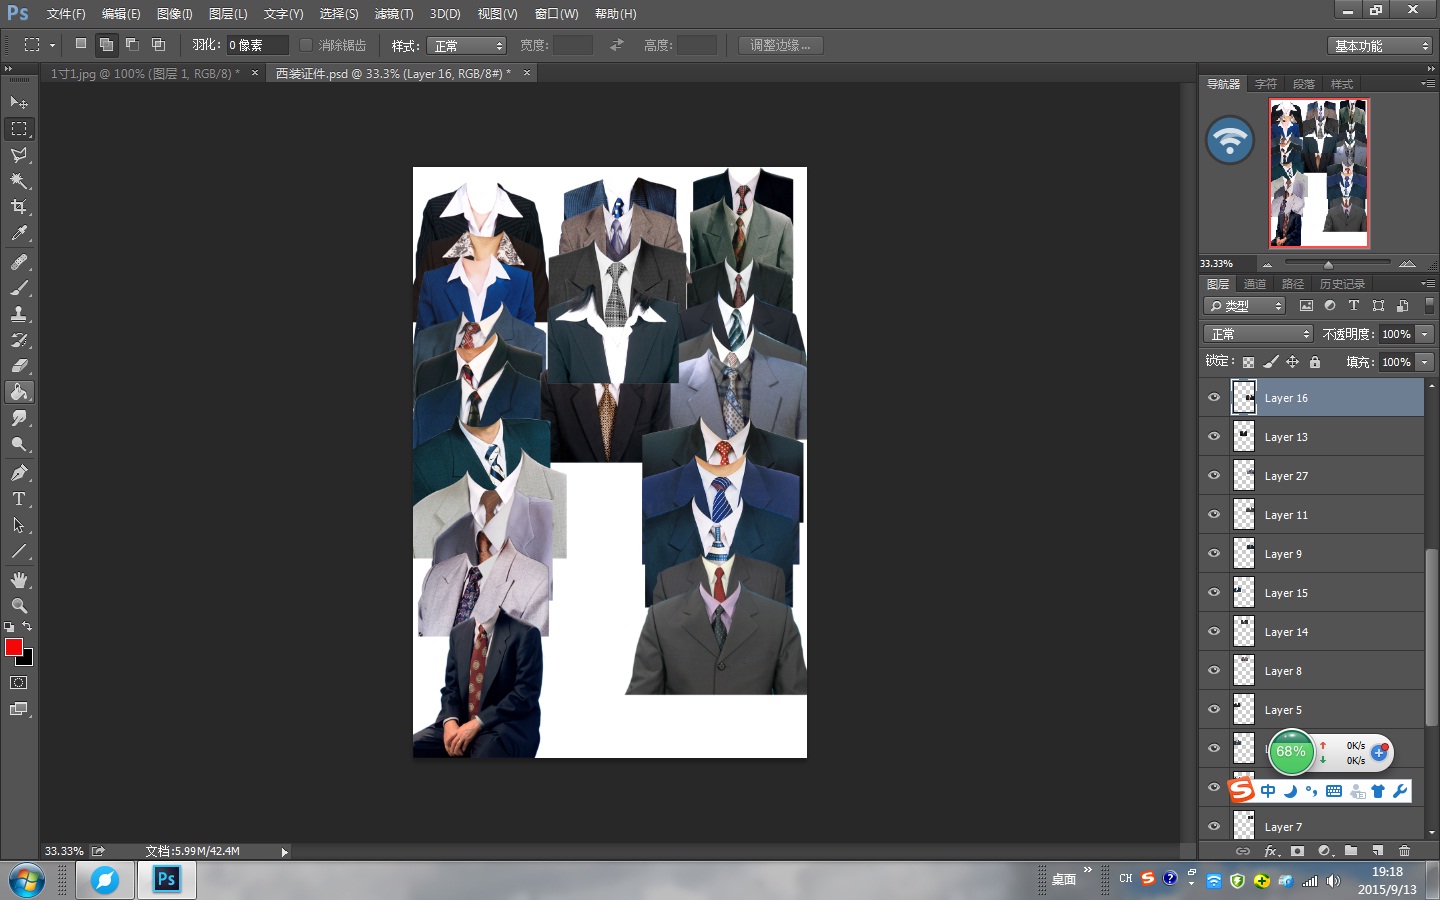1440x900 pixels.
Task: Select the Magic Wand tool
Action: point(19,181)
